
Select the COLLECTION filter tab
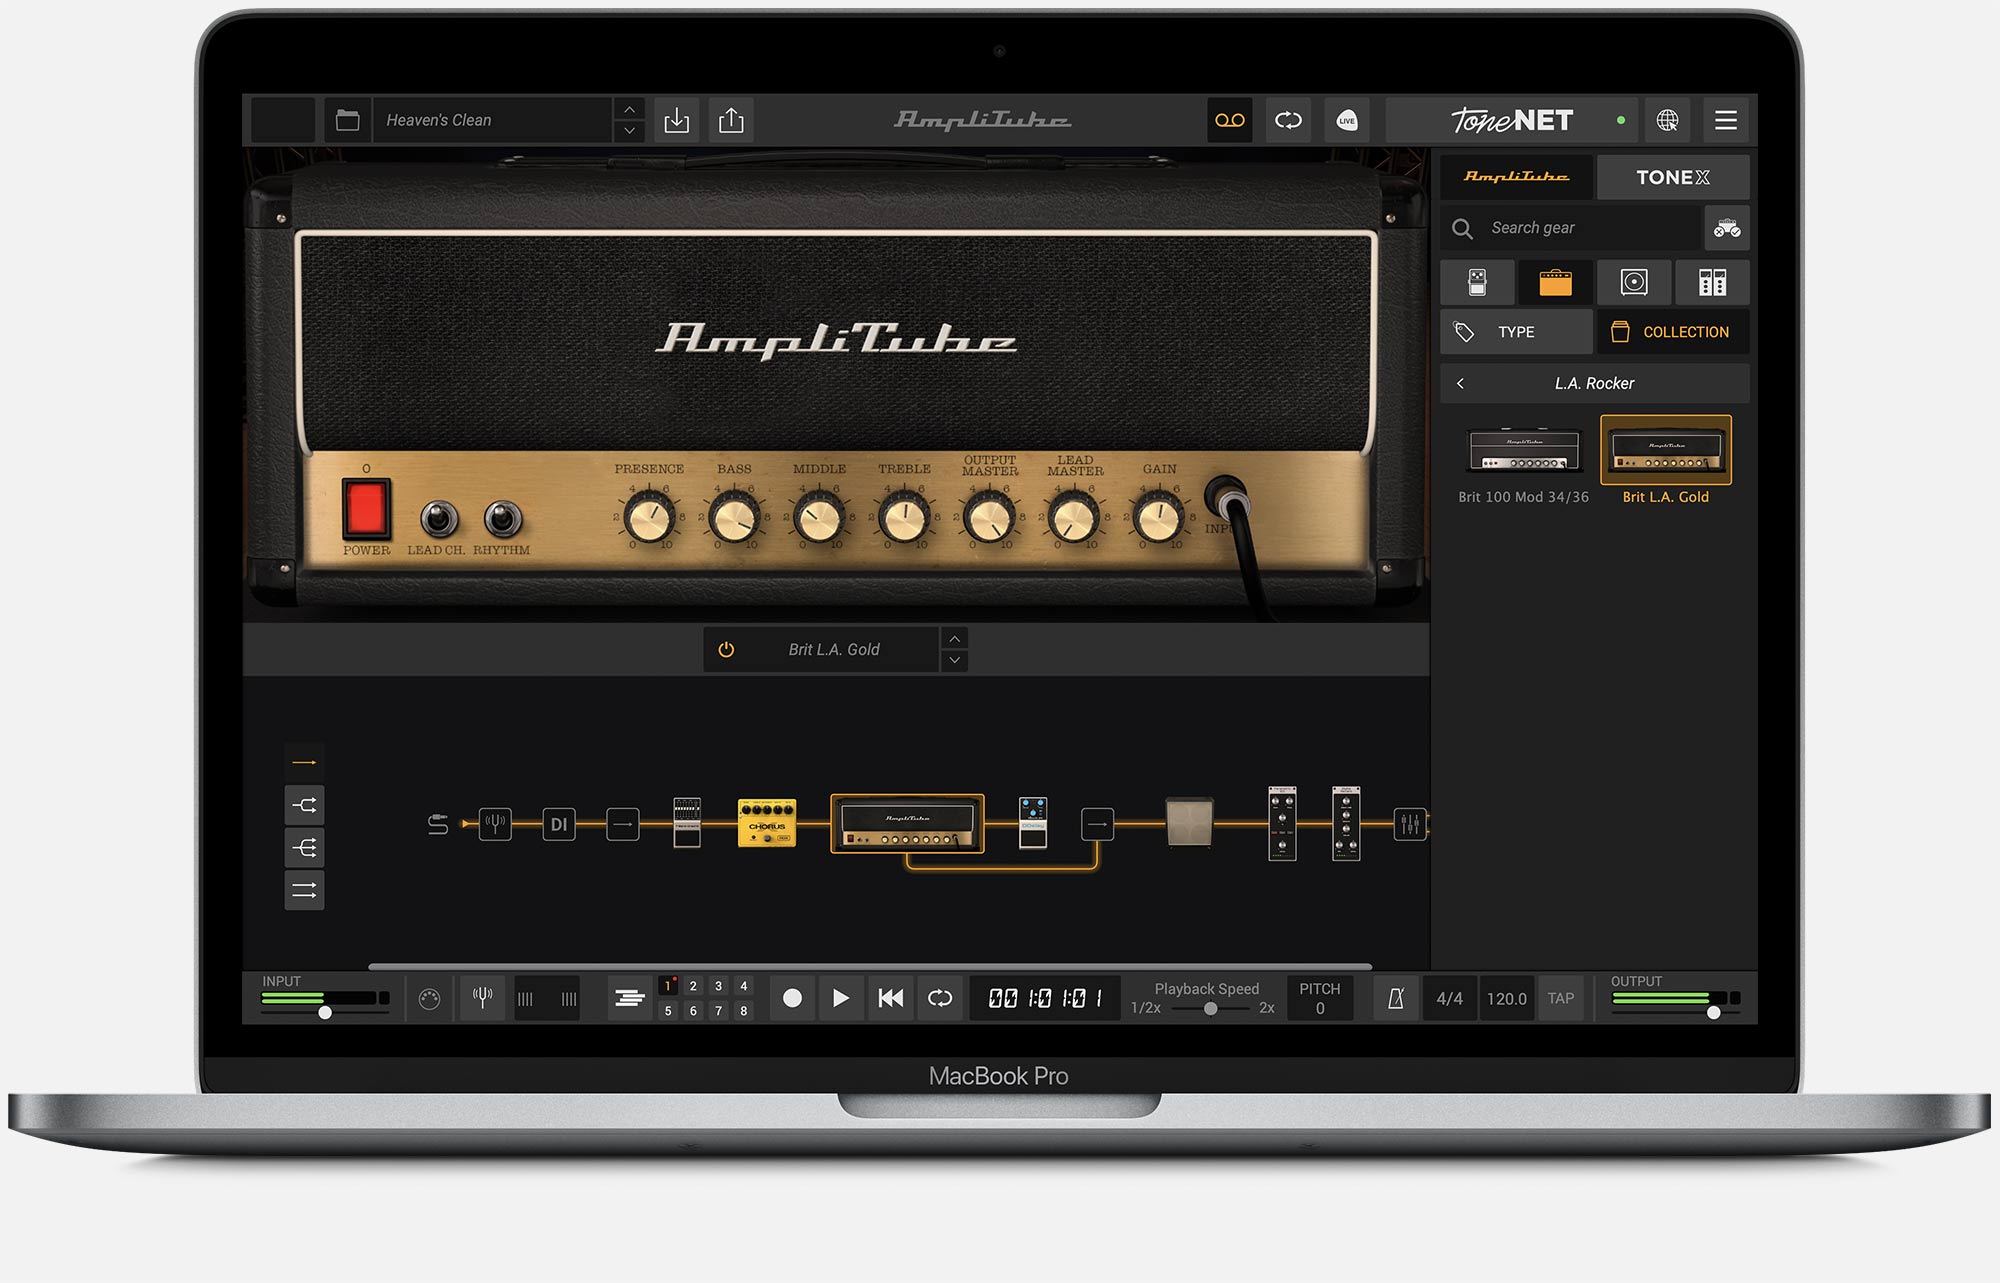1672,332
